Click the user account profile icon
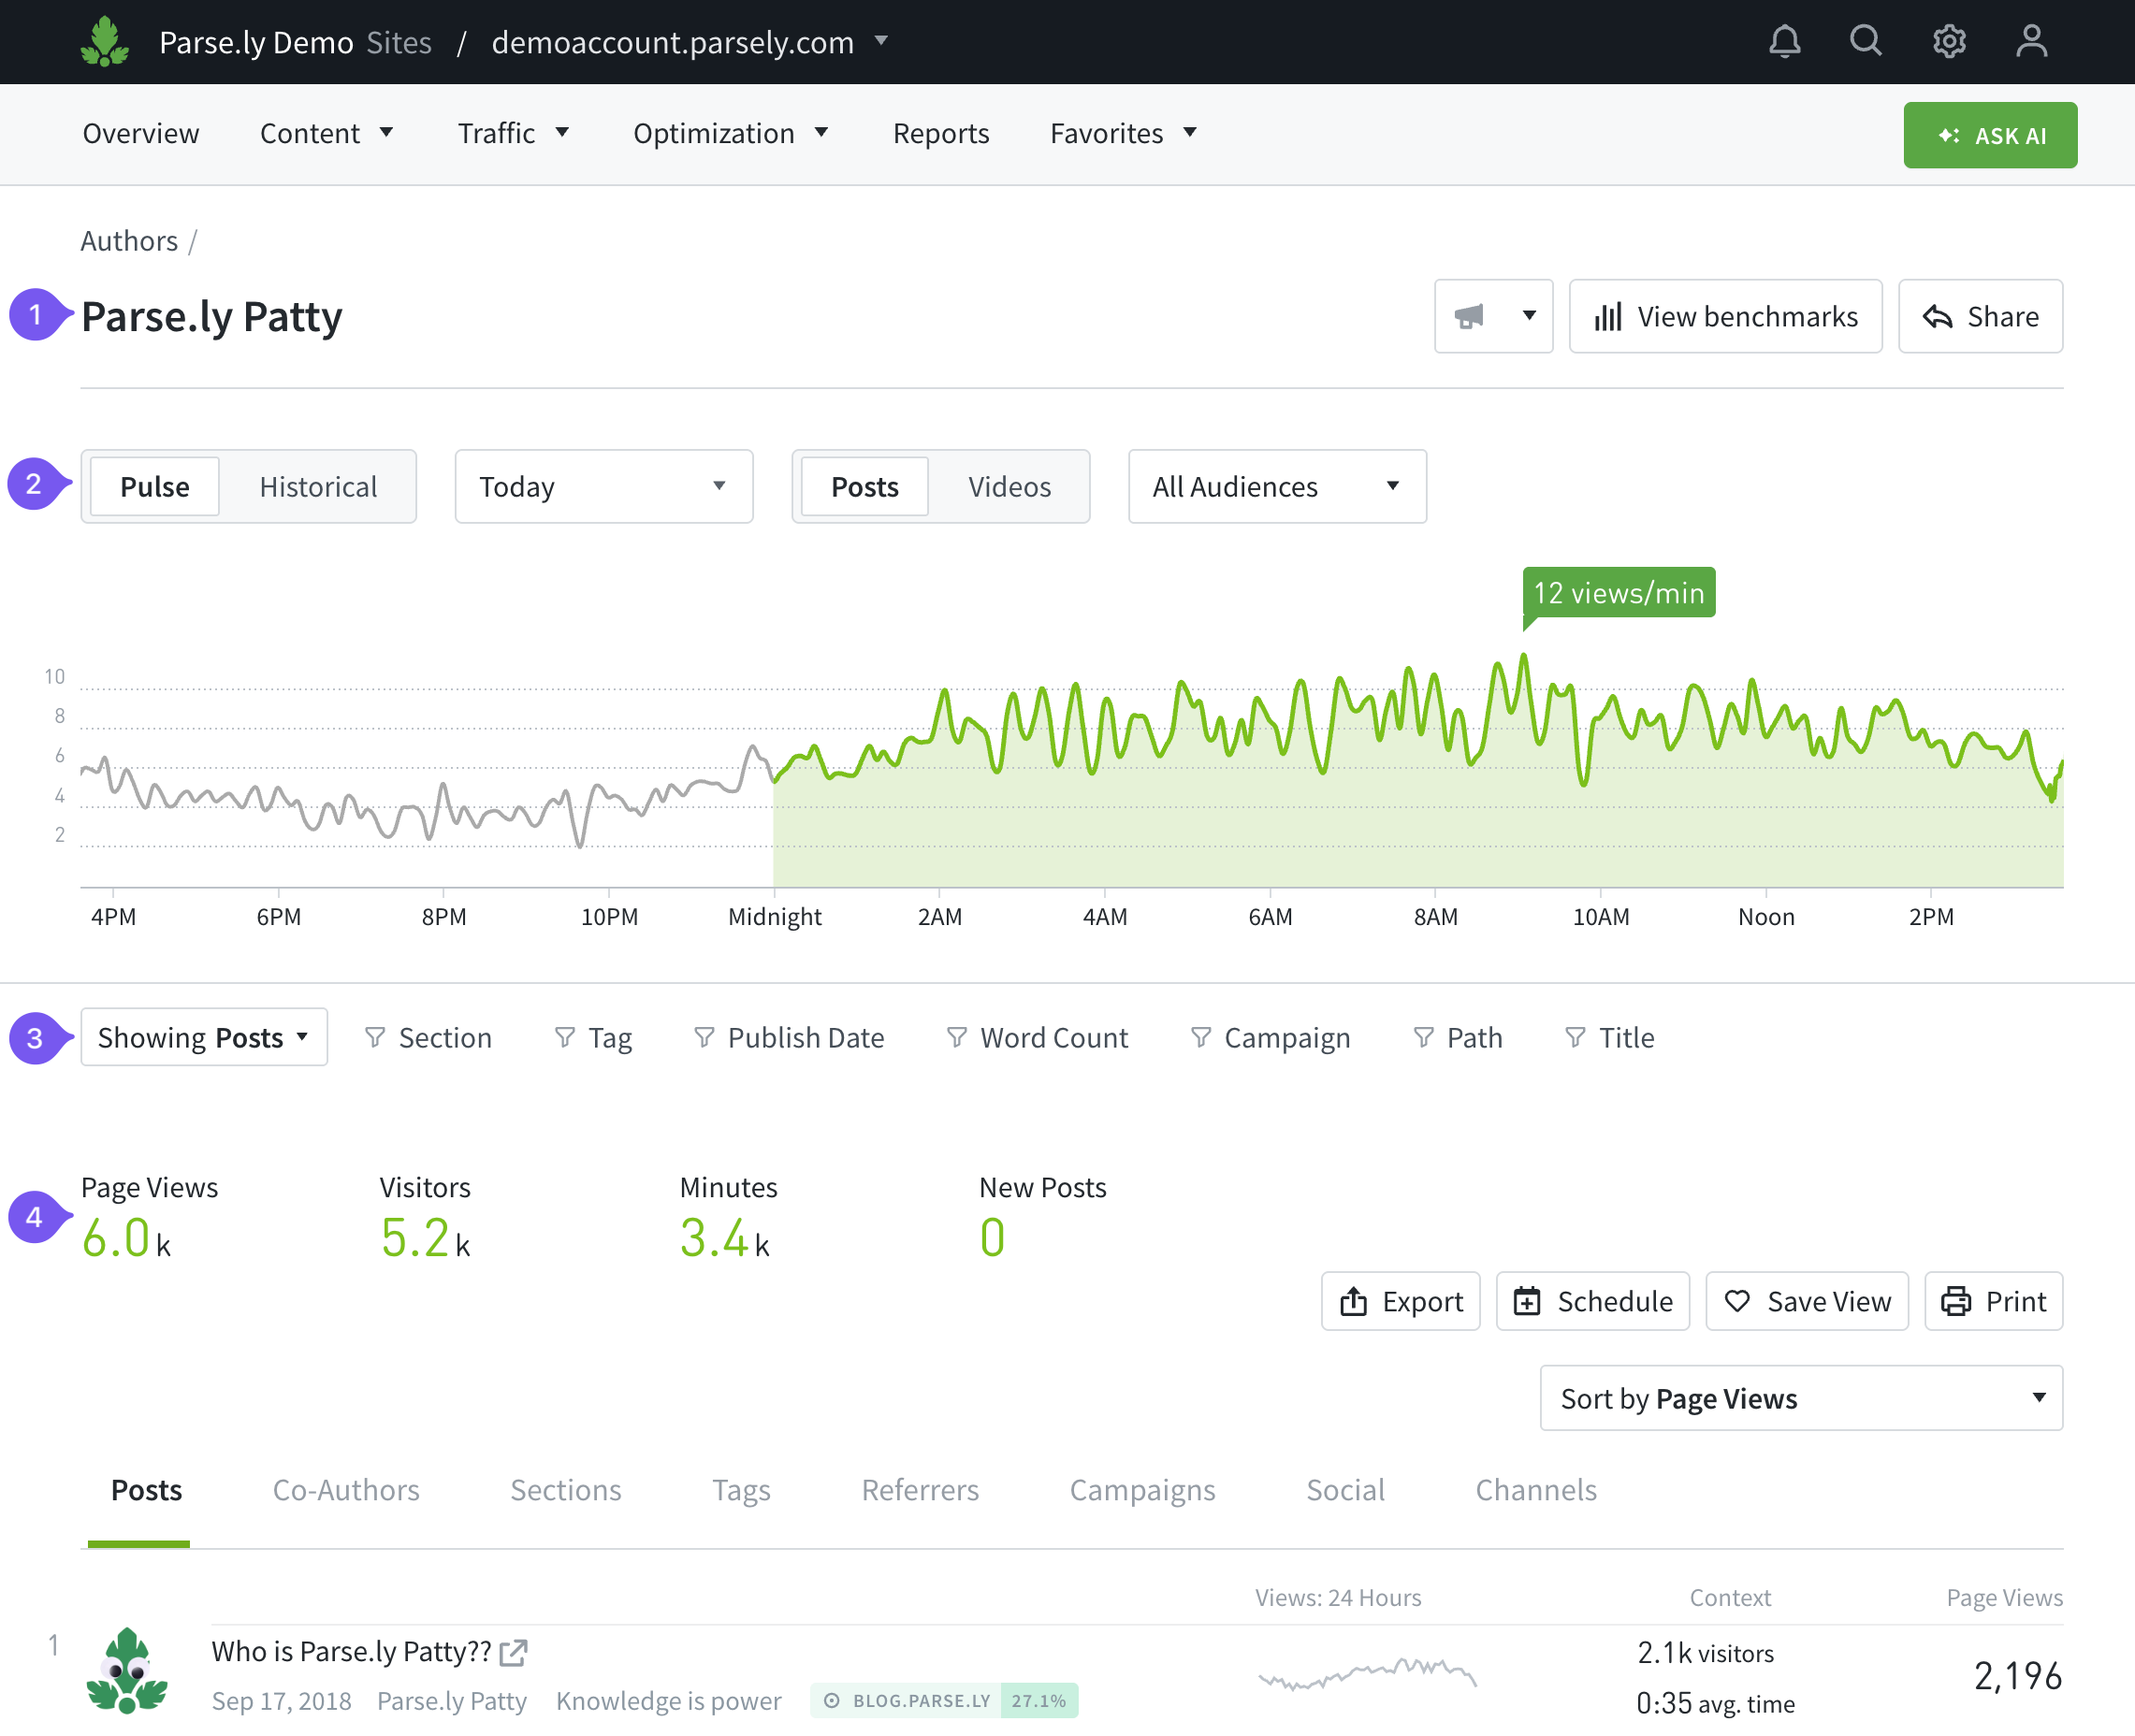 coord(2031,42)
